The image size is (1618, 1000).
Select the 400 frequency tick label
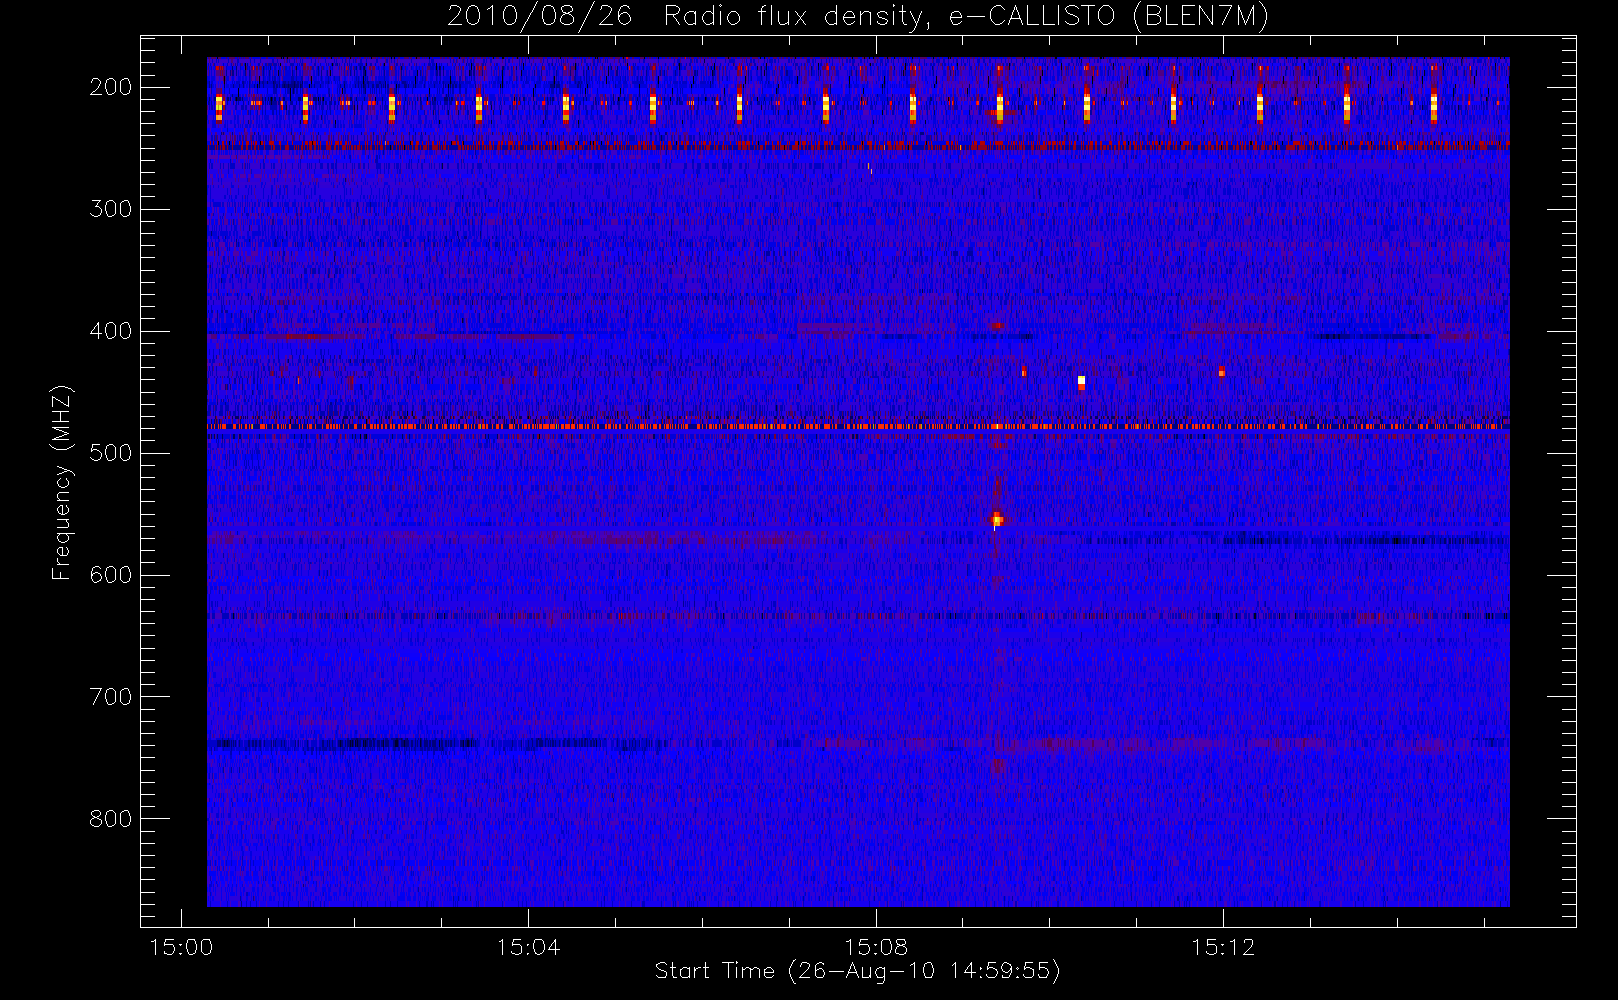tap(110, 331)
